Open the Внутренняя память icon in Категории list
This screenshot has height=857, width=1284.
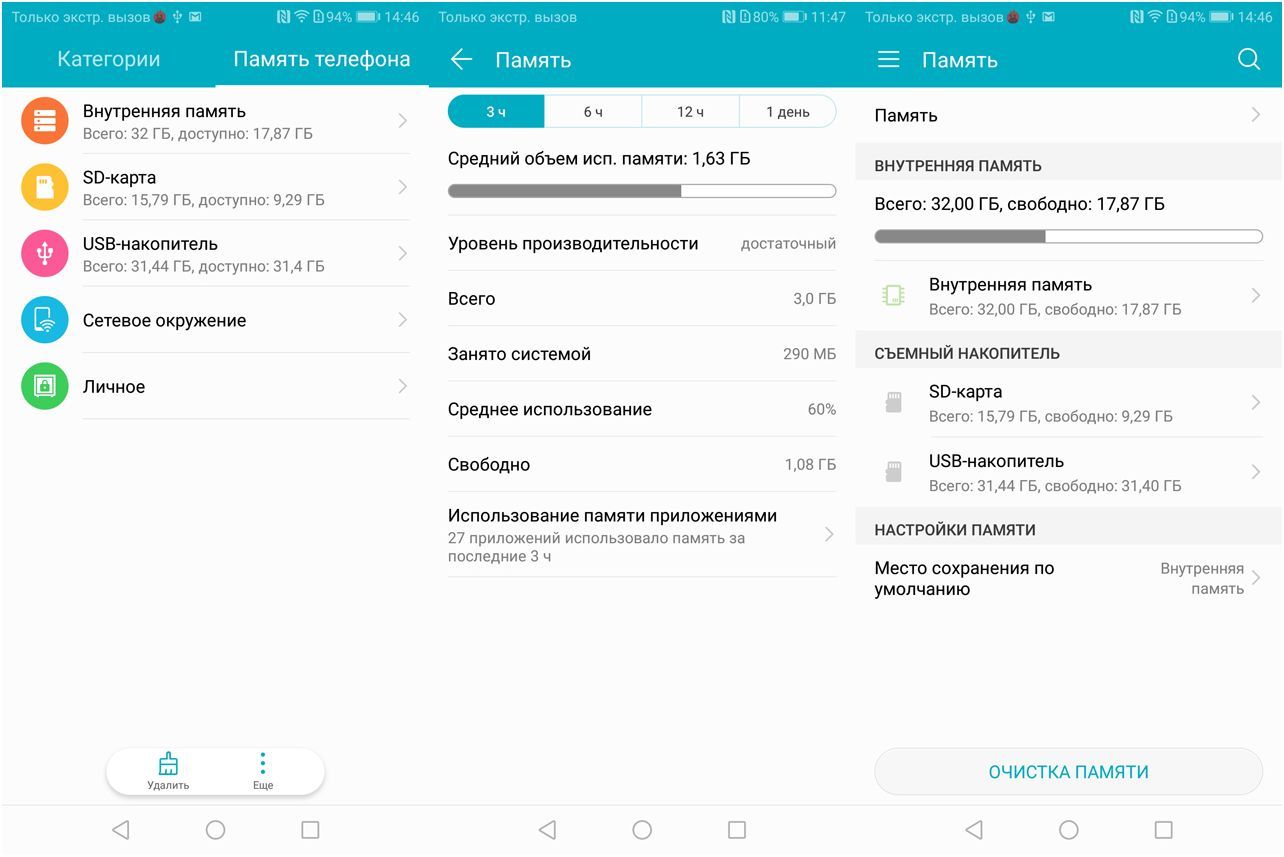[44, 120]
